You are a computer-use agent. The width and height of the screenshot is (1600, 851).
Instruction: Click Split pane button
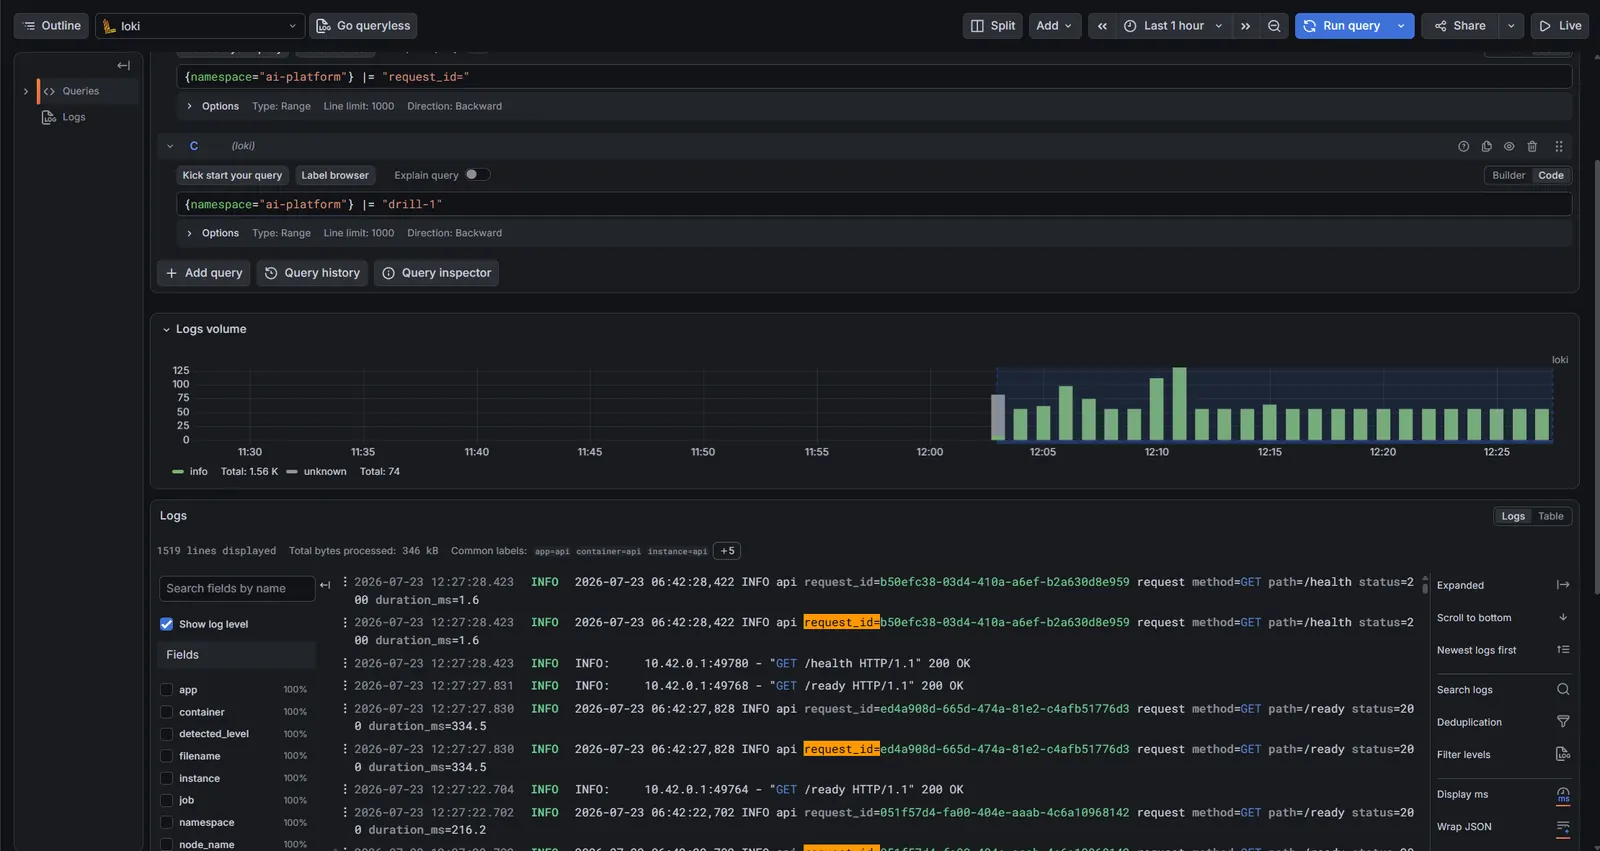pyautogui.click(x=993, y=26)
